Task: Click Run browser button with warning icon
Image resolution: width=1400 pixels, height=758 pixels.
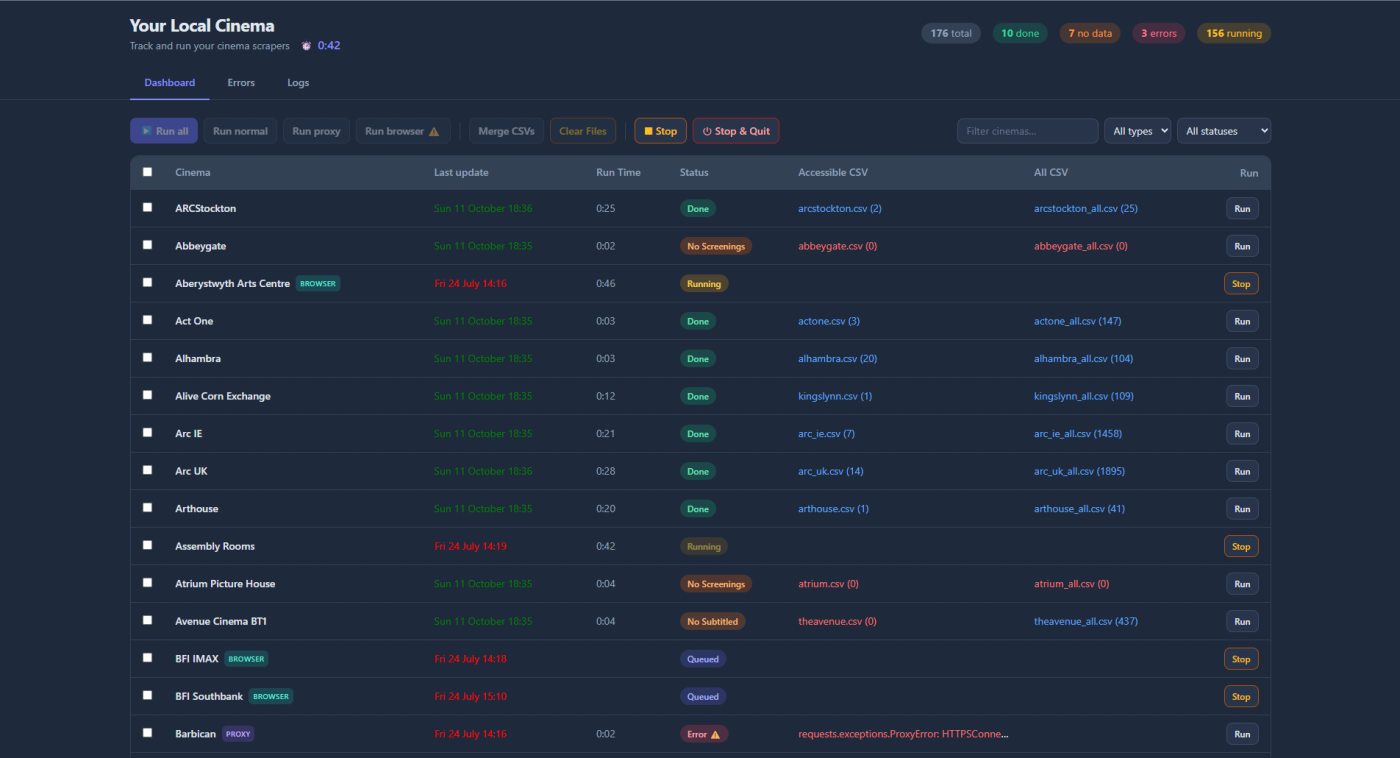Action: (x=402, y=131)
